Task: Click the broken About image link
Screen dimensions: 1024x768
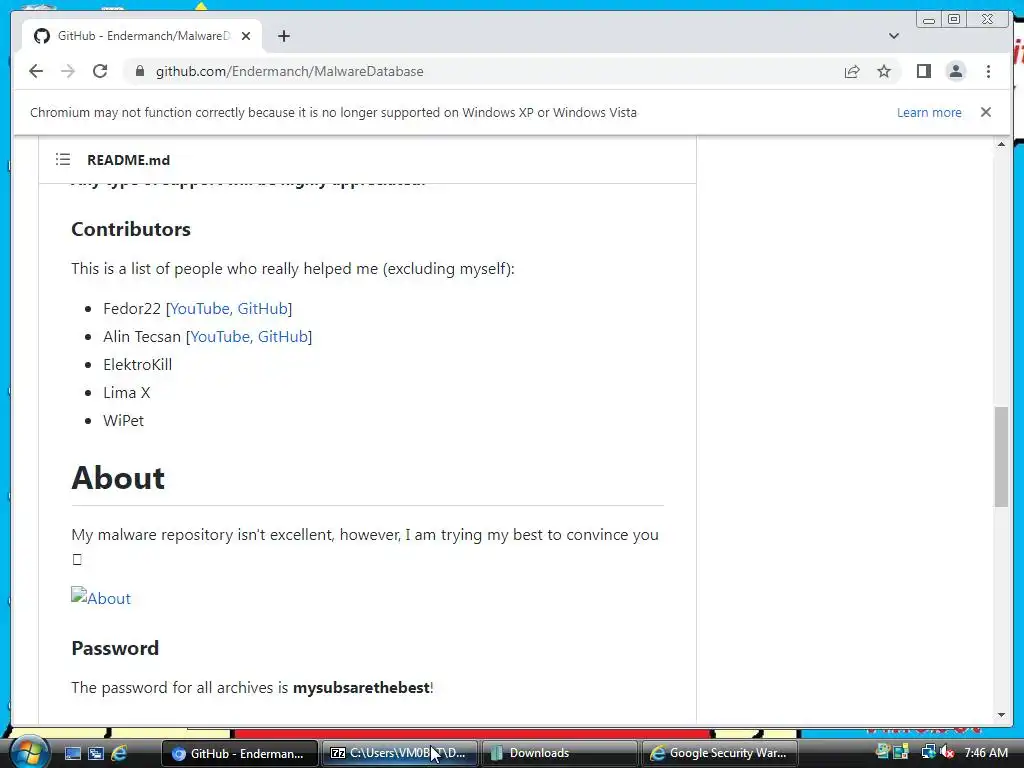Action: click(101, 598)
